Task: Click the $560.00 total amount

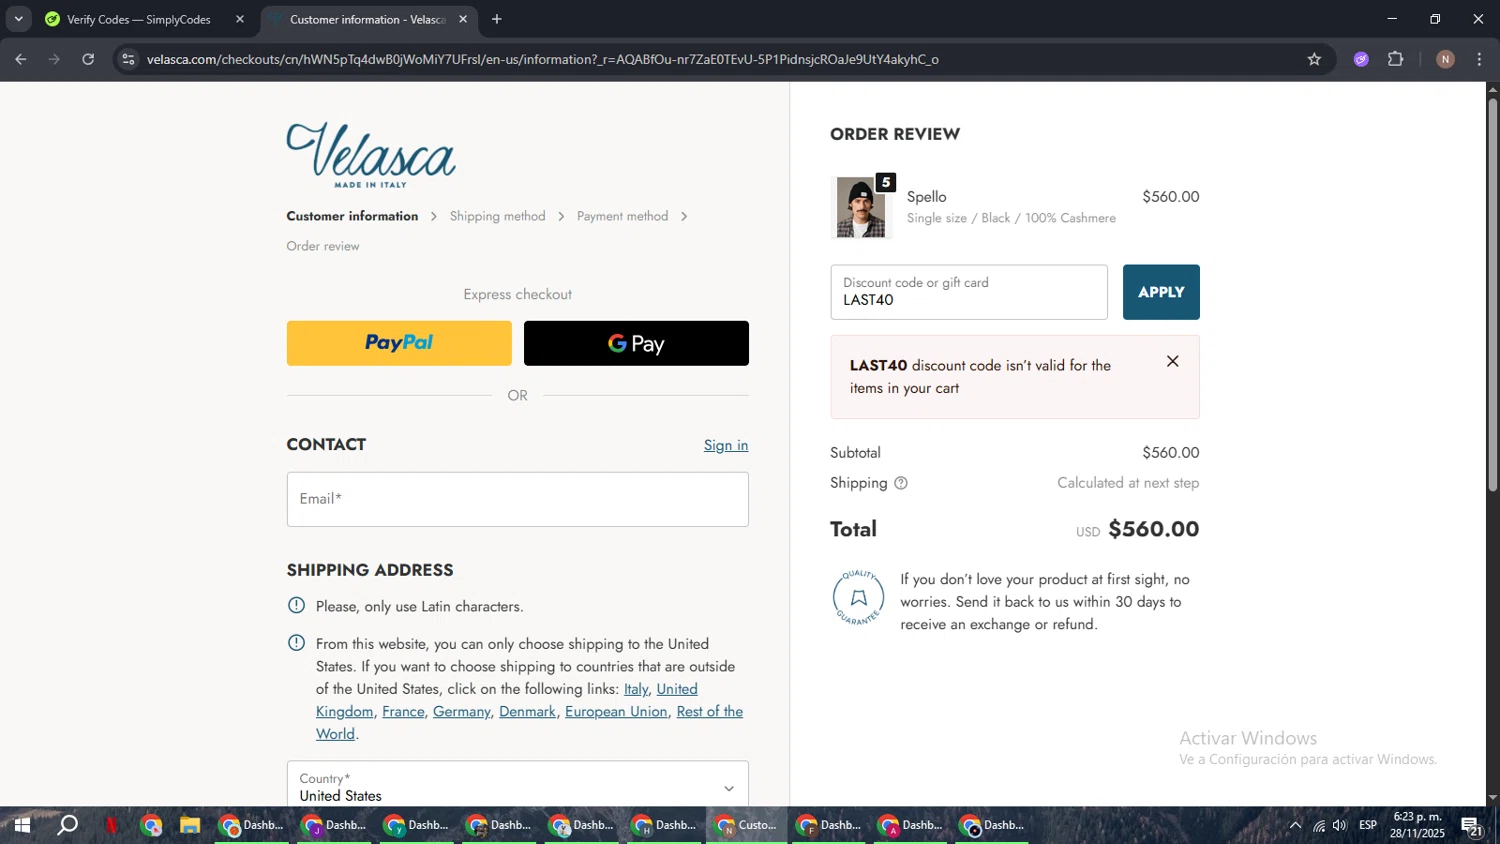Action: point(1154,529)
